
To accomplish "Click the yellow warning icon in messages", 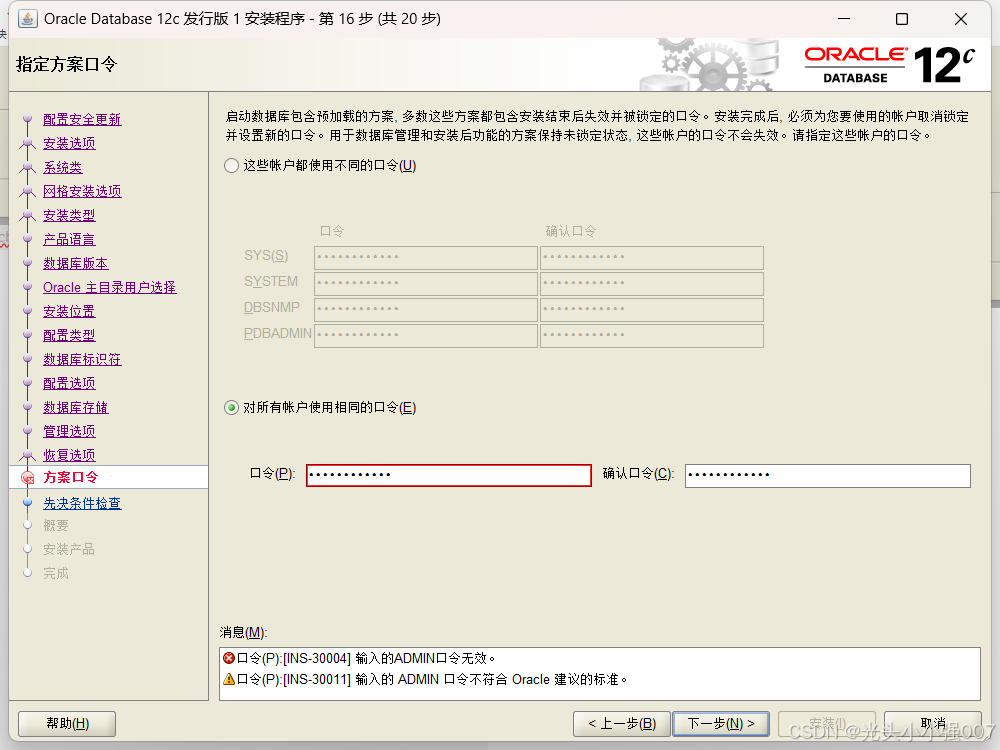I will pyautogui.click(x=229, y=680).
